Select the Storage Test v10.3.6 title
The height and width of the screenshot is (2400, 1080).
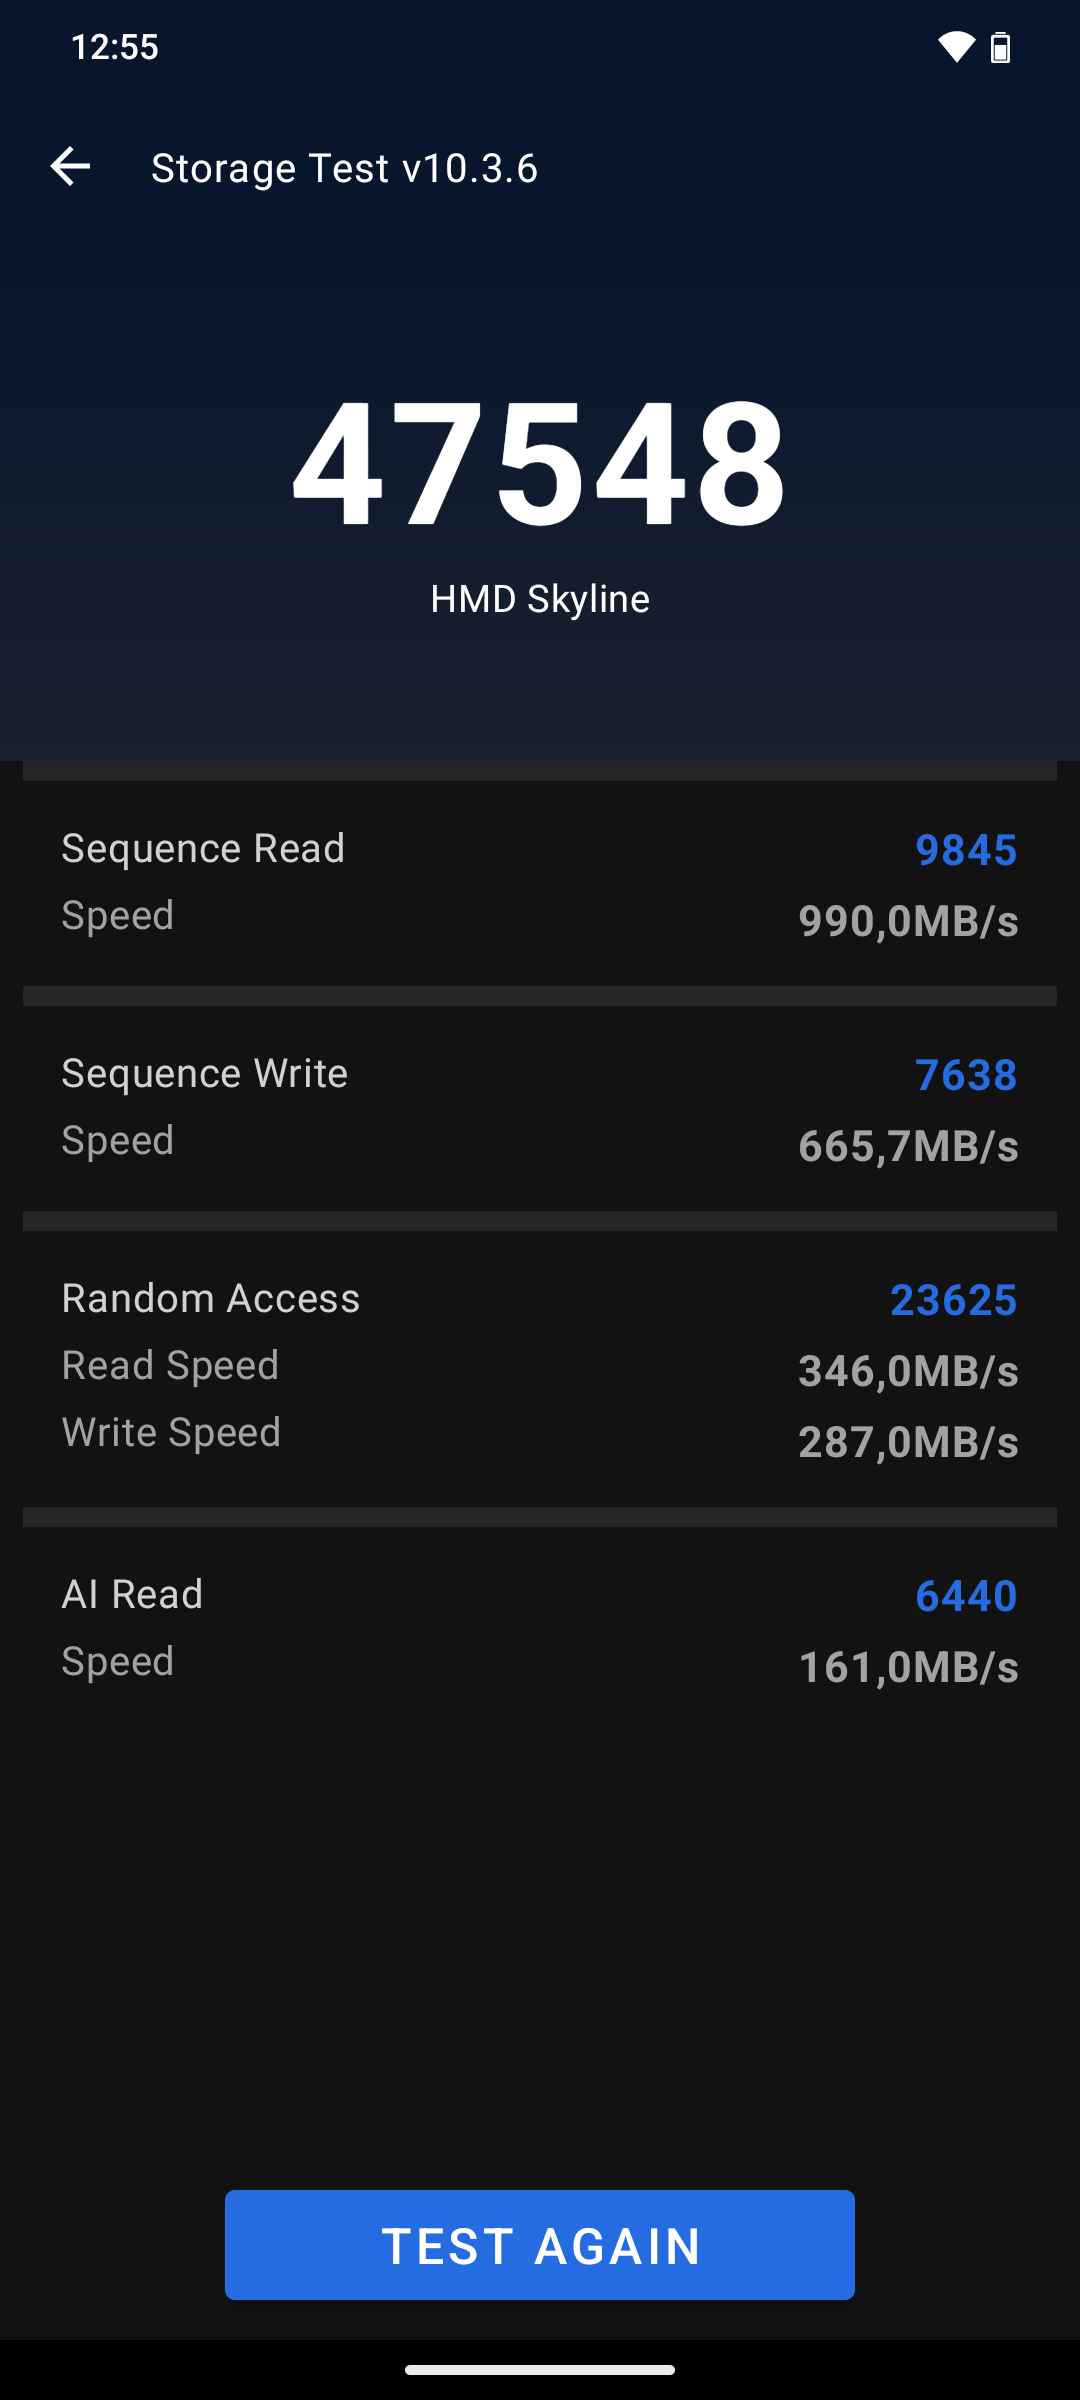point(344,168)
